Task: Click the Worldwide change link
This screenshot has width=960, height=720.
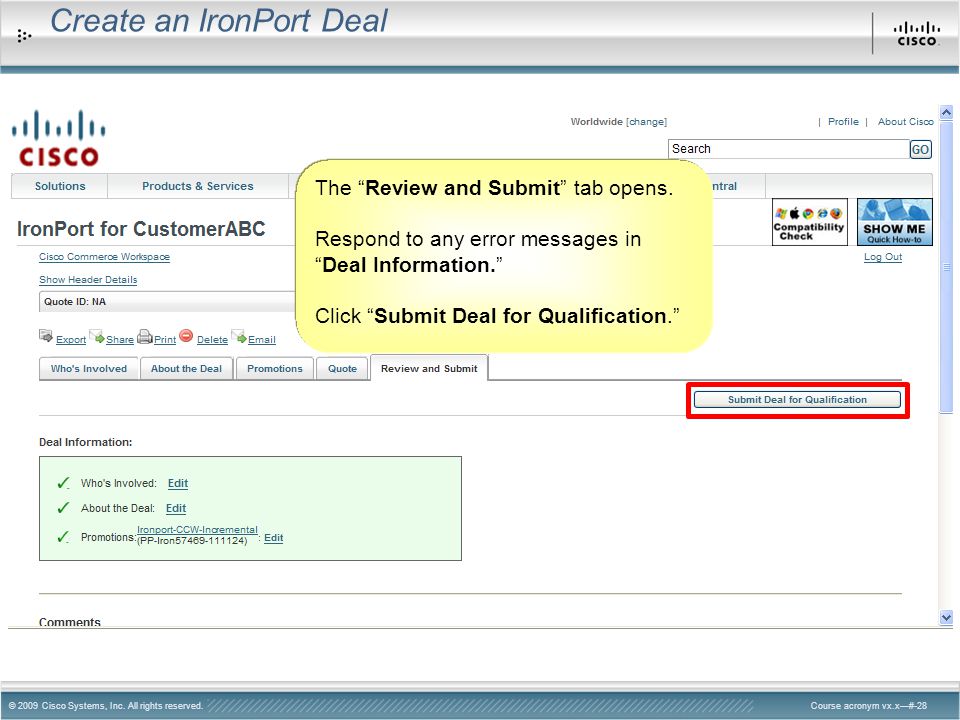Action: pyautogui.click(x=646, y=121)
